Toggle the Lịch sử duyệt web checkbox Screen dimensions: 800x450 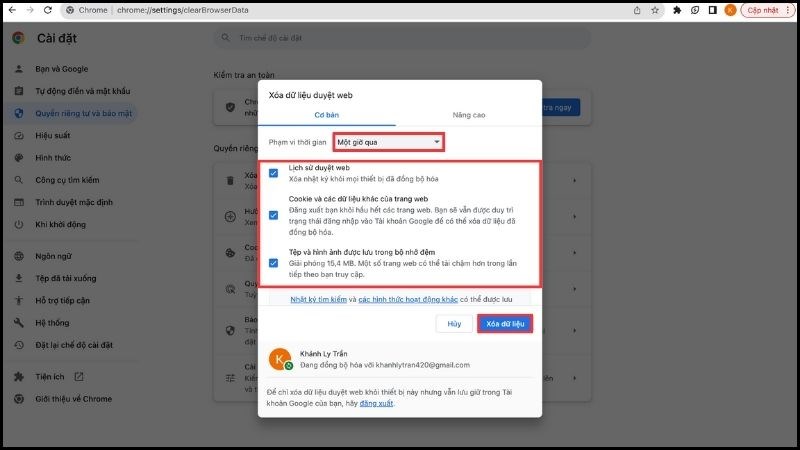[273, 173]
